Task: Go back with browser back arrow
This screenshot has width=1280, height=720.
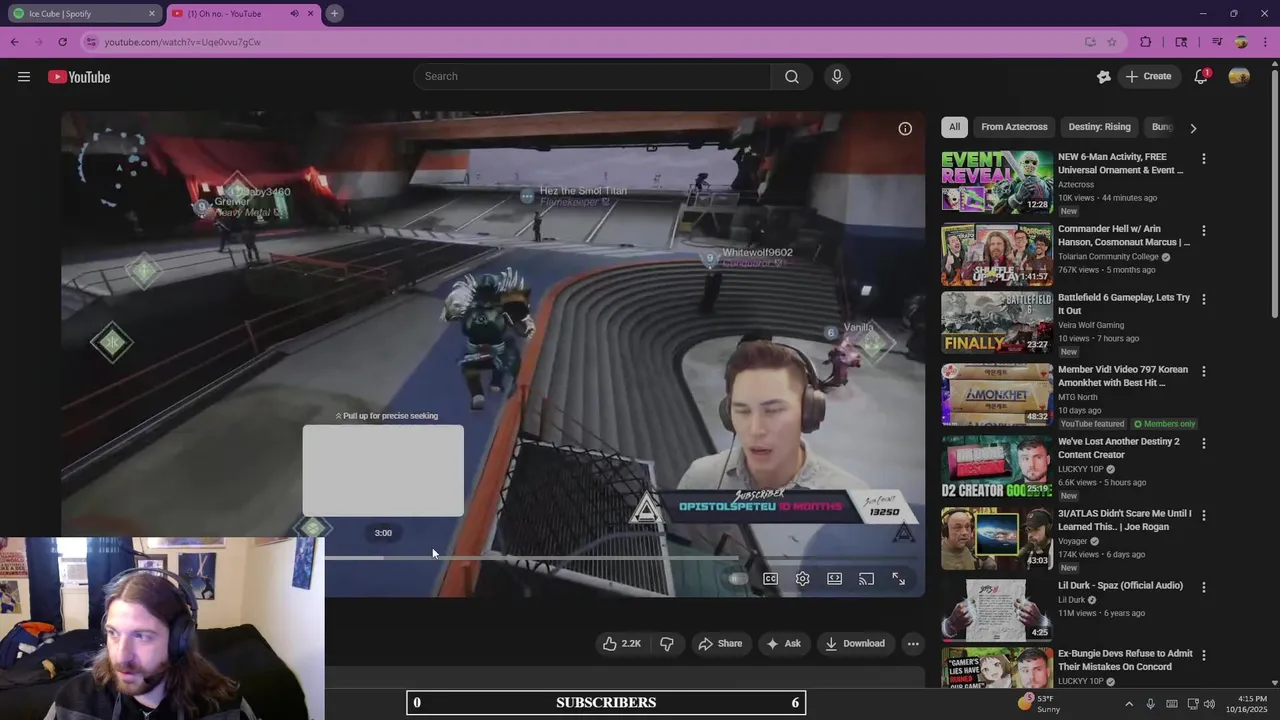Action: click(x=15, y=42)
